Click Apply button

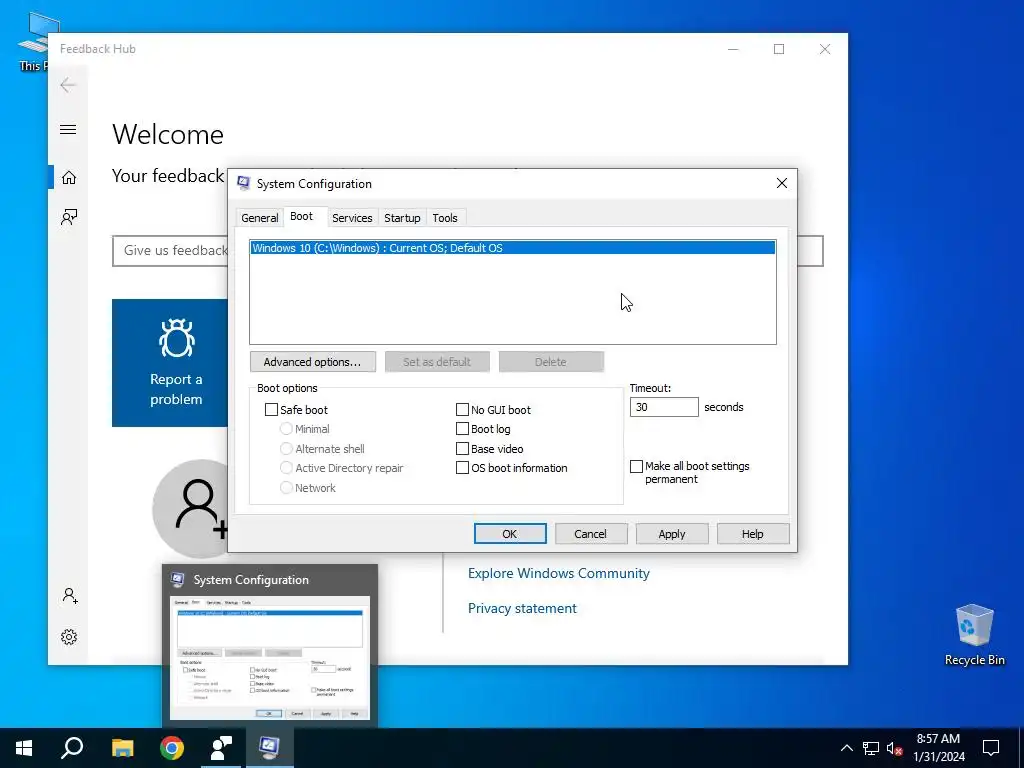[x=672, y=534]
